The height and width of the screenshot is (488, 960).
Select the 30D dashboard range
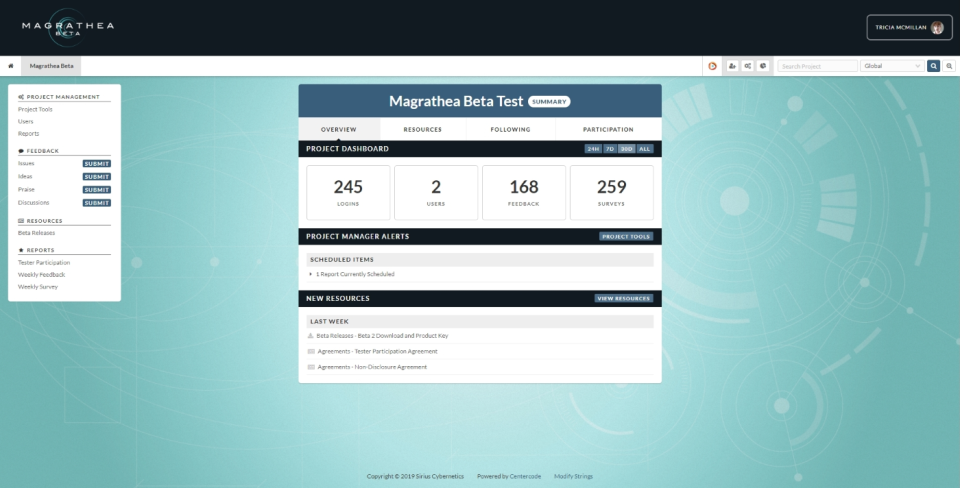(626, 149)
